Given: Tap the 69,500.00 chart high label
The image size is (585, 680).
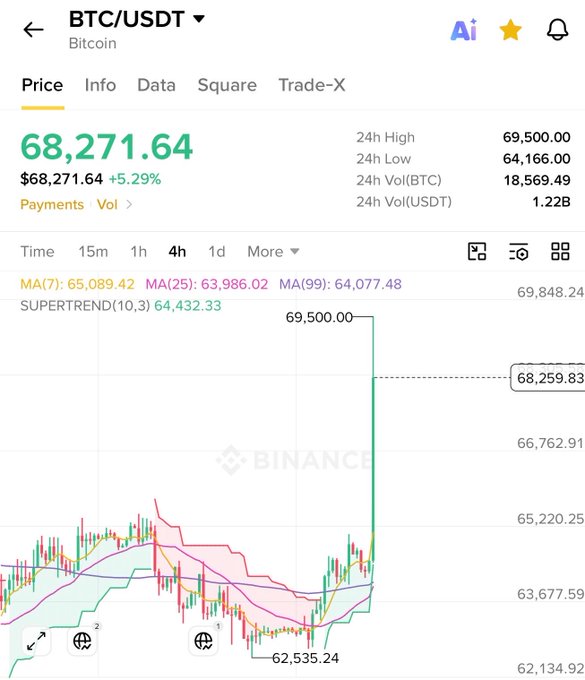Looking at the screenshot, I should click(319, 317).
